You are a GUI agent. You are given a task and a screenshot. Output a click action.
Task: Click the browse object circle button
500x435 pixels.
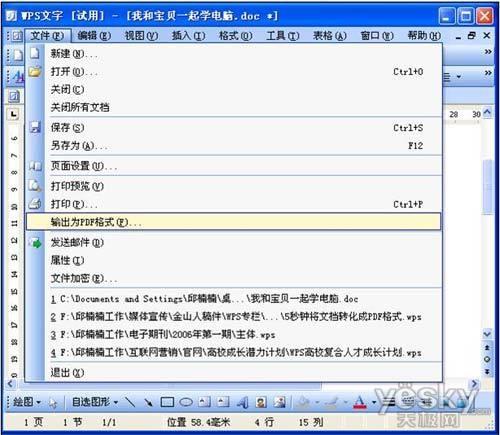click(x=487, y=359)
